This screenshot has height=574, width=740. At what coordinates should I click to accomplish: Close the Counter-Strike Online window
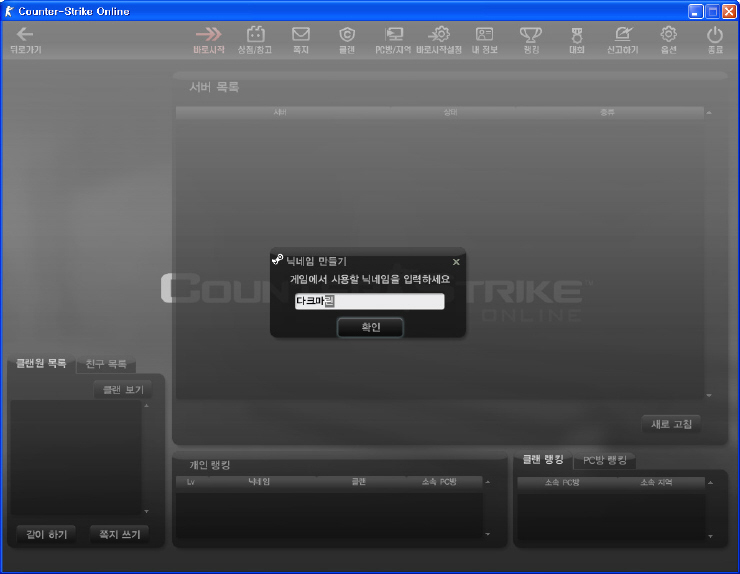click(729, 11)
